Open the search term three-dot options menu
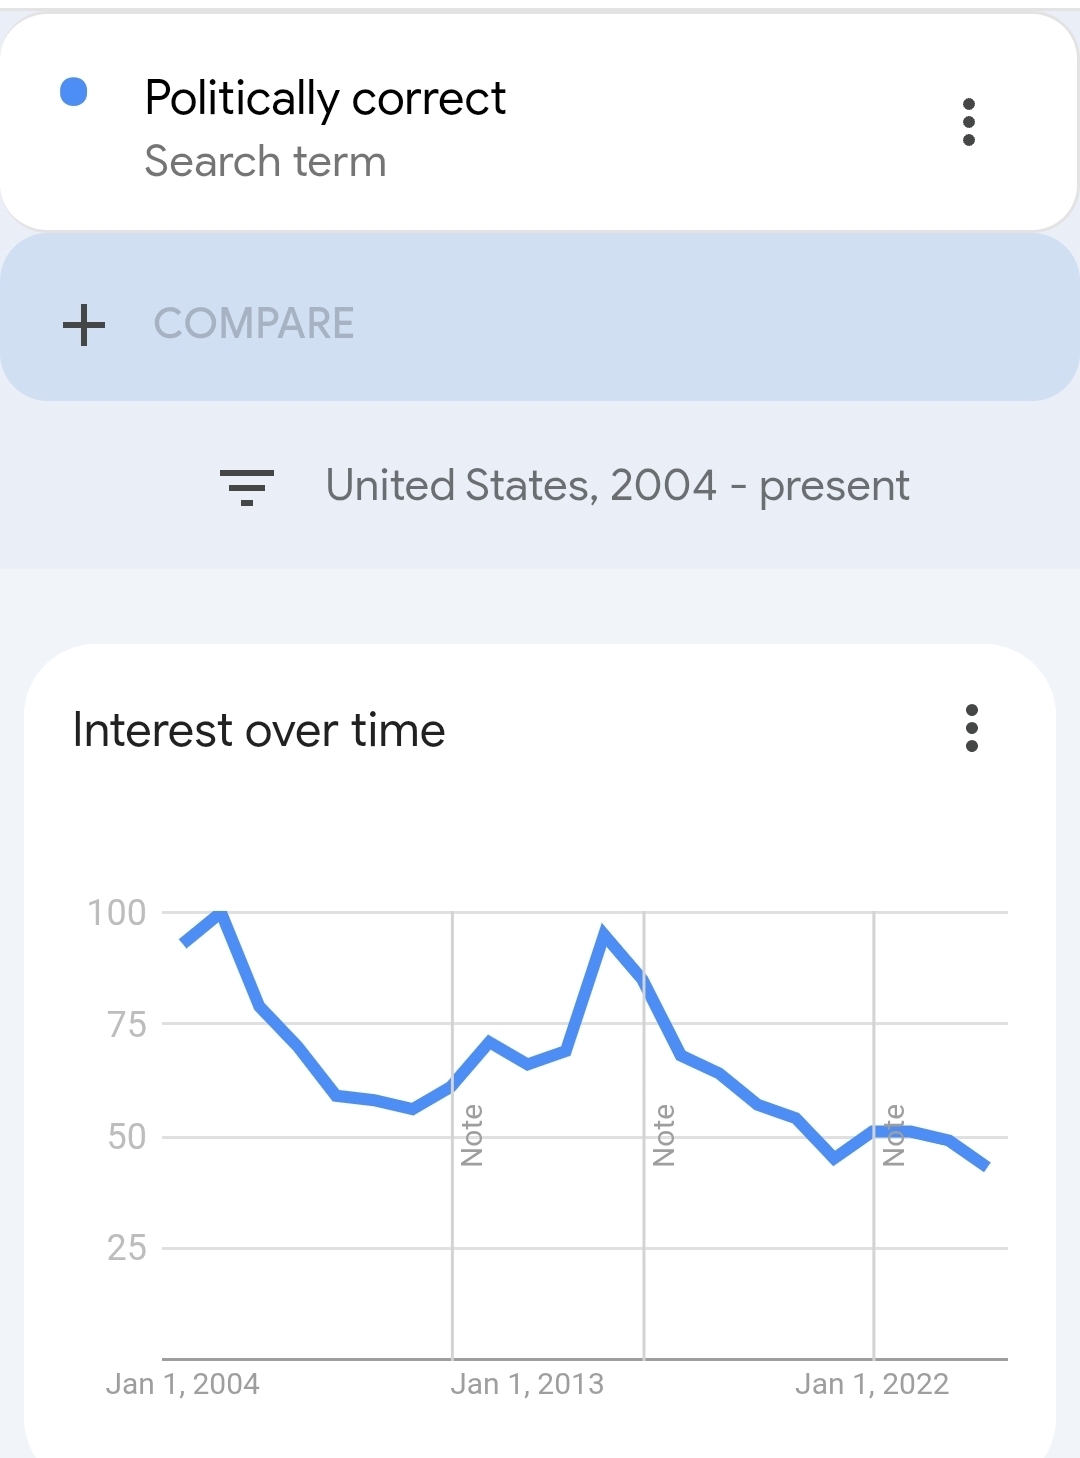The image size is (1080, 1458). 968,122
